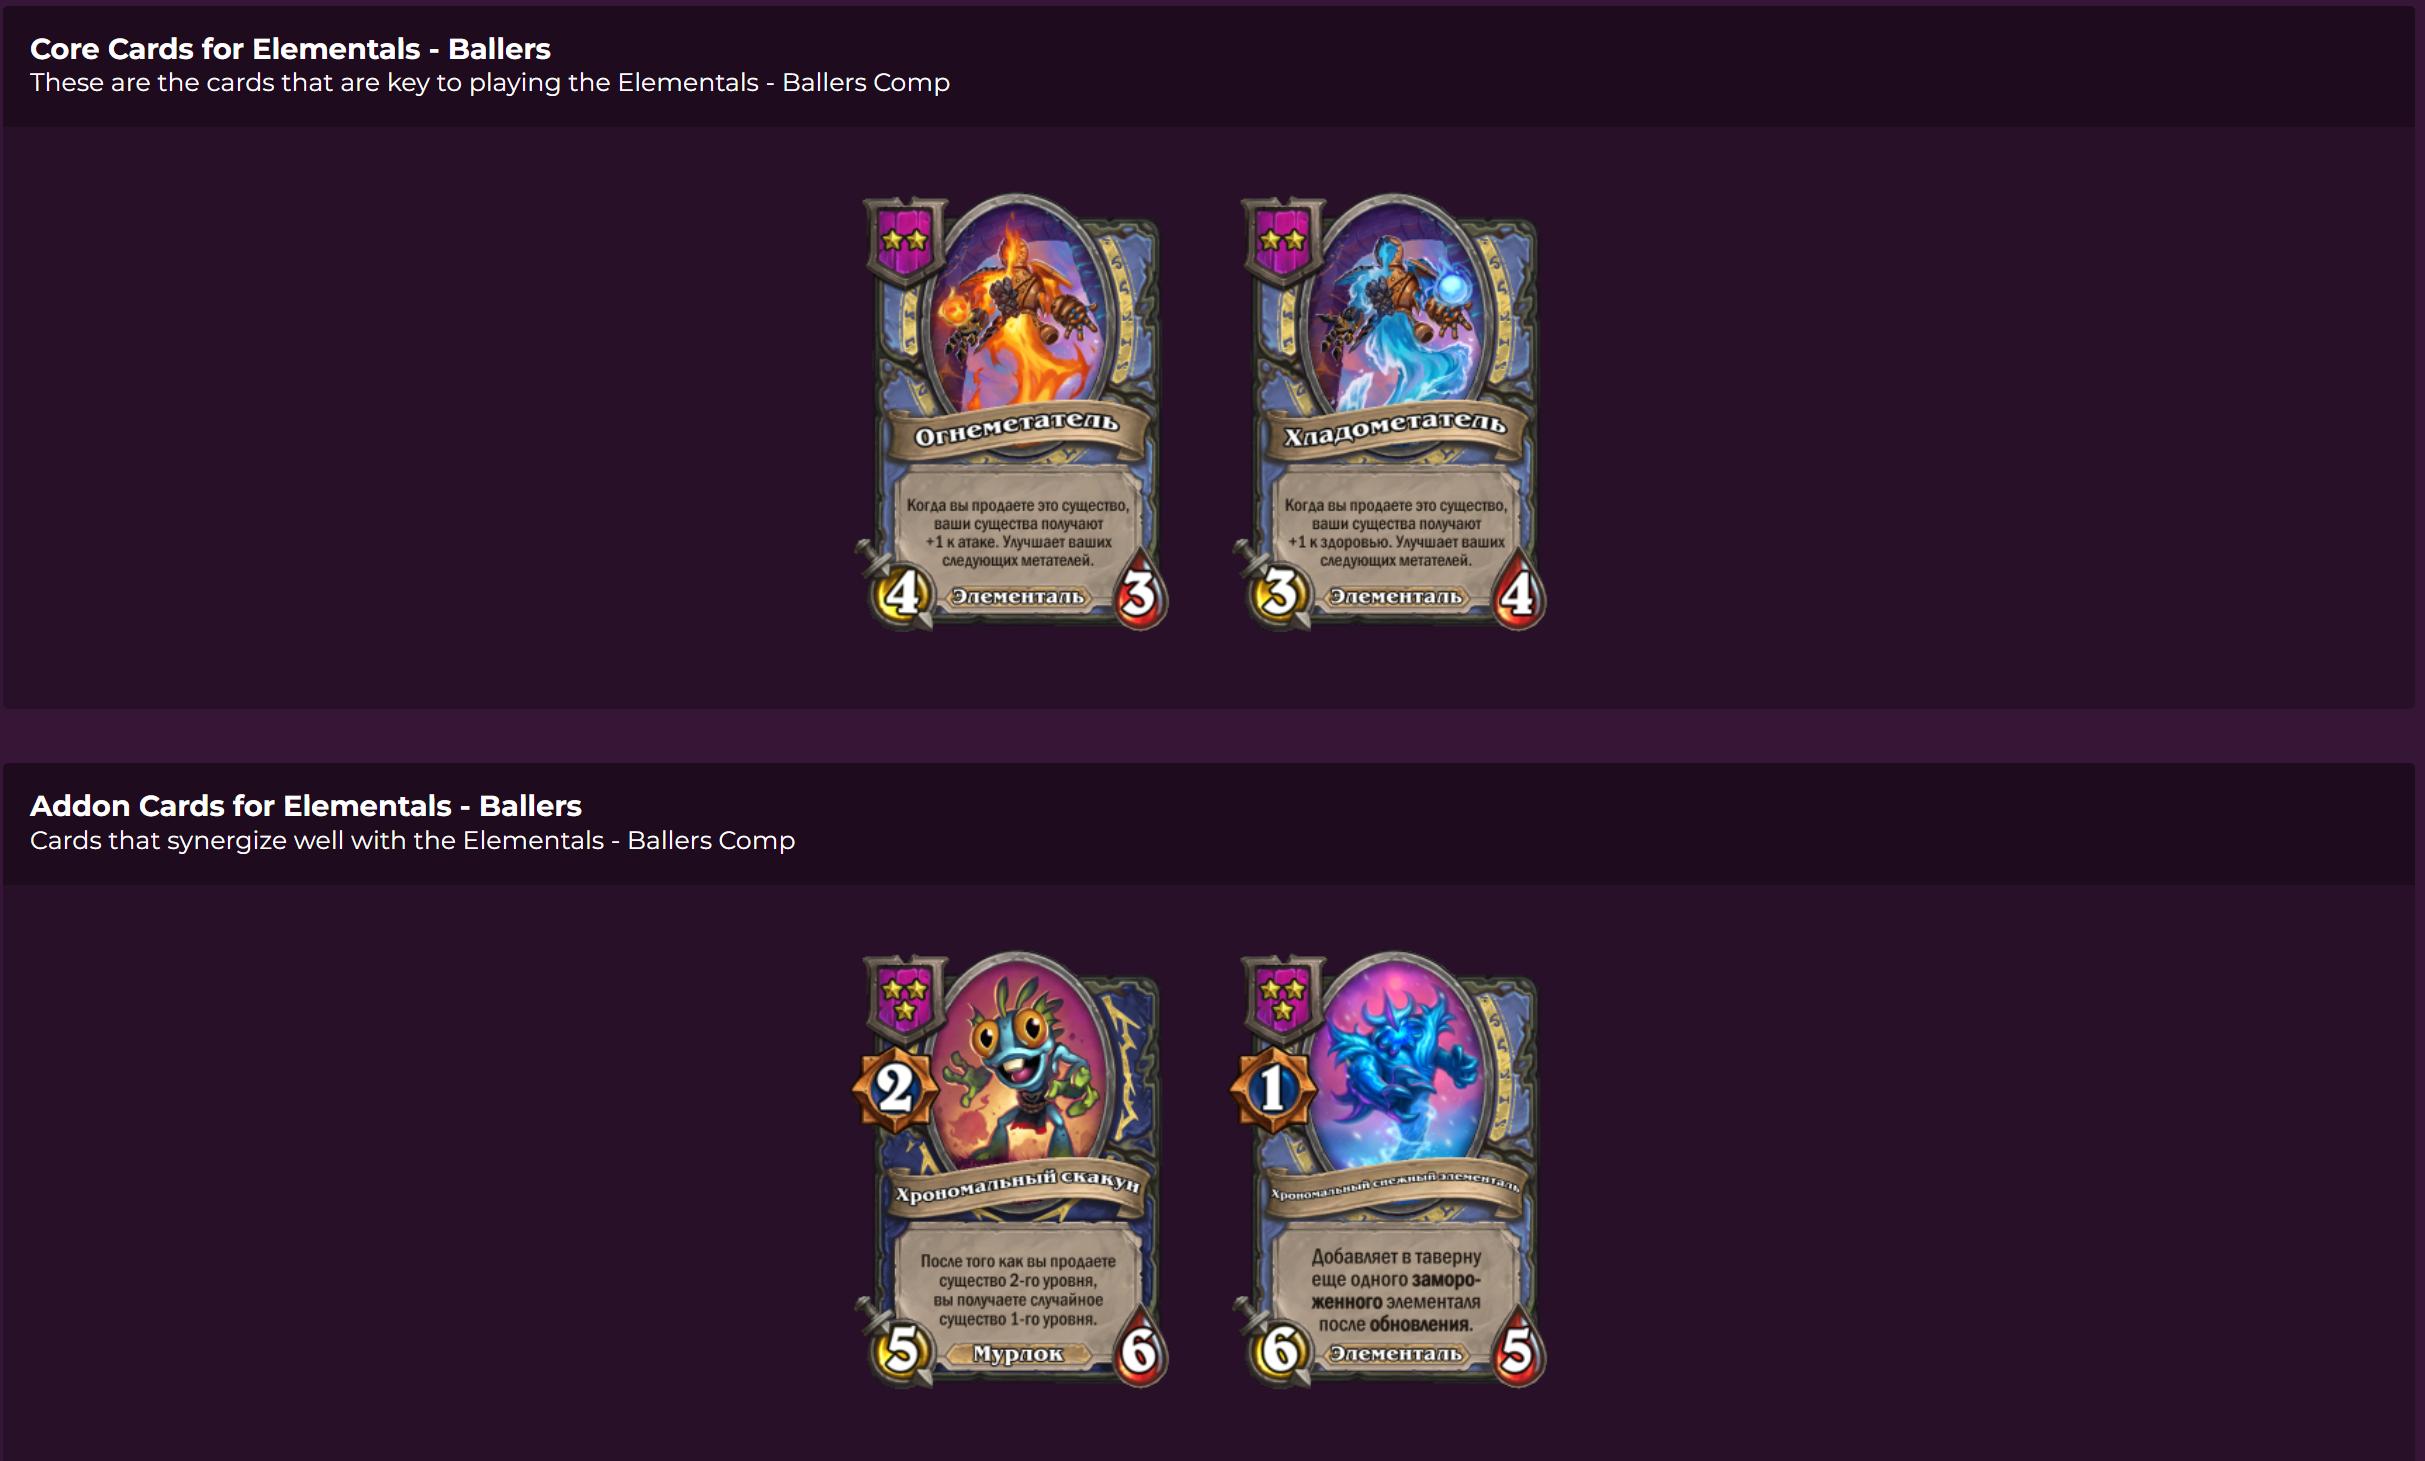Click the two-star tier badge on Хладометатель
The height and width of the screenshot is (1461, 2425).
click(x=1283, y=241)
